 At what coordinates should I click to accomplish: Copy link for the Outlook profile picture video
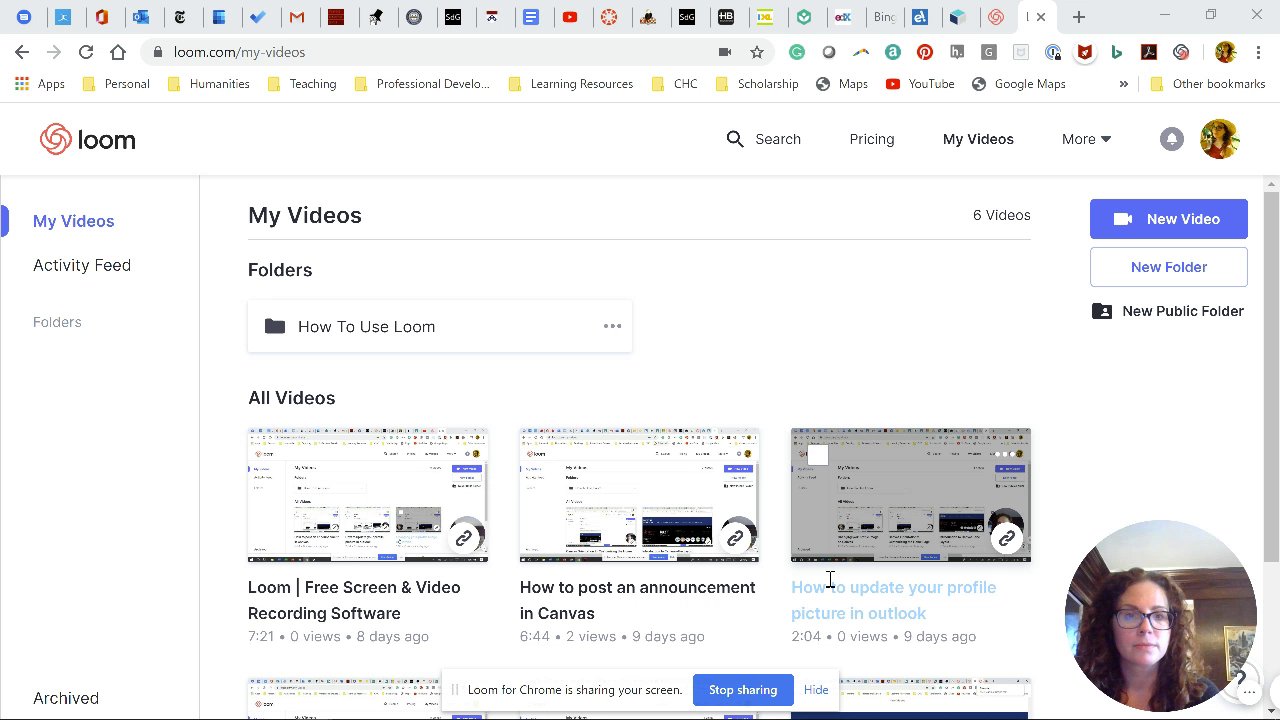pos(1007,538)
